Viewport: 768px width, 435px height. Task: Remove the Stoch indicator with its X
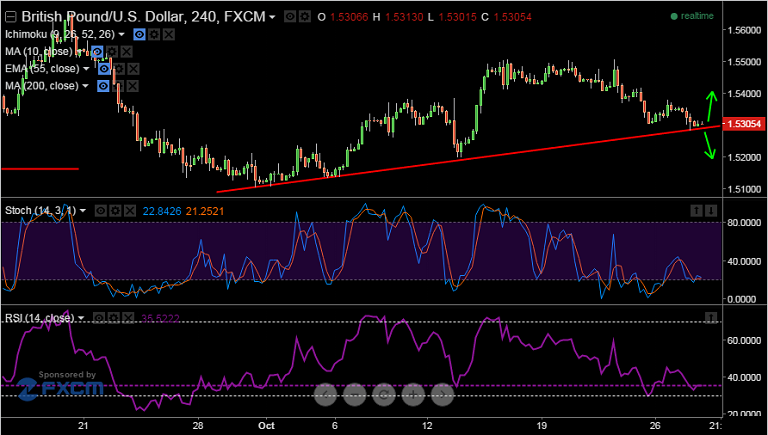pyautogui.click(x=129, y=211)
